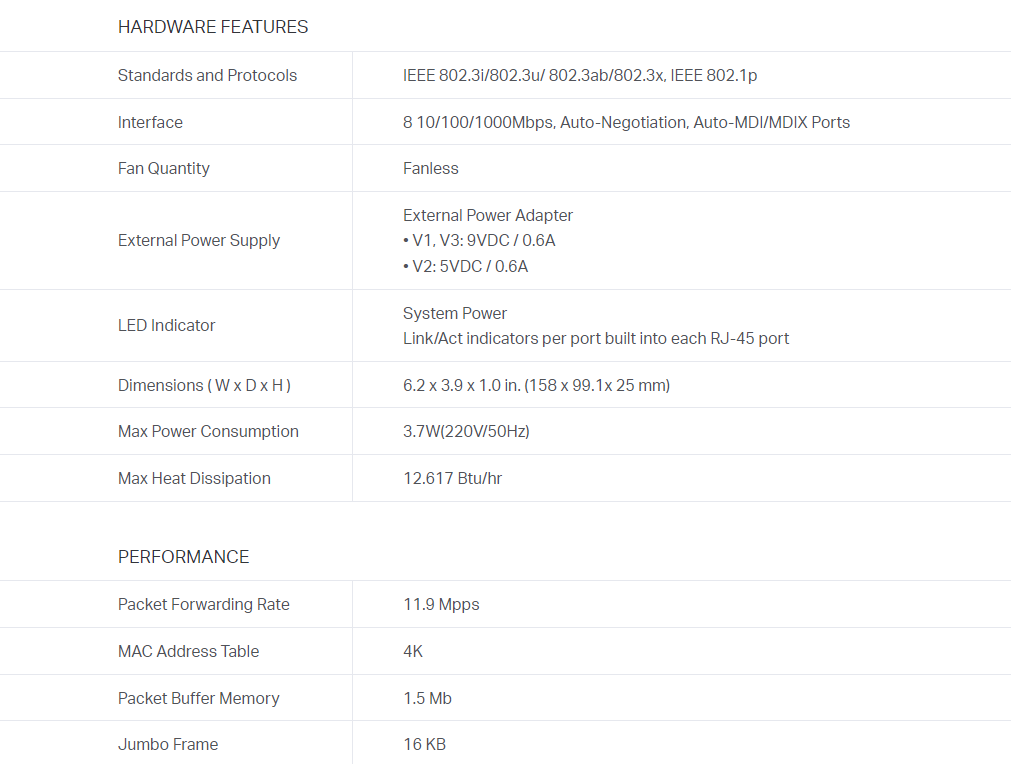Click the LED Indicator label
This screenshot has height=764, width=1016.
(x=166, y=326)
